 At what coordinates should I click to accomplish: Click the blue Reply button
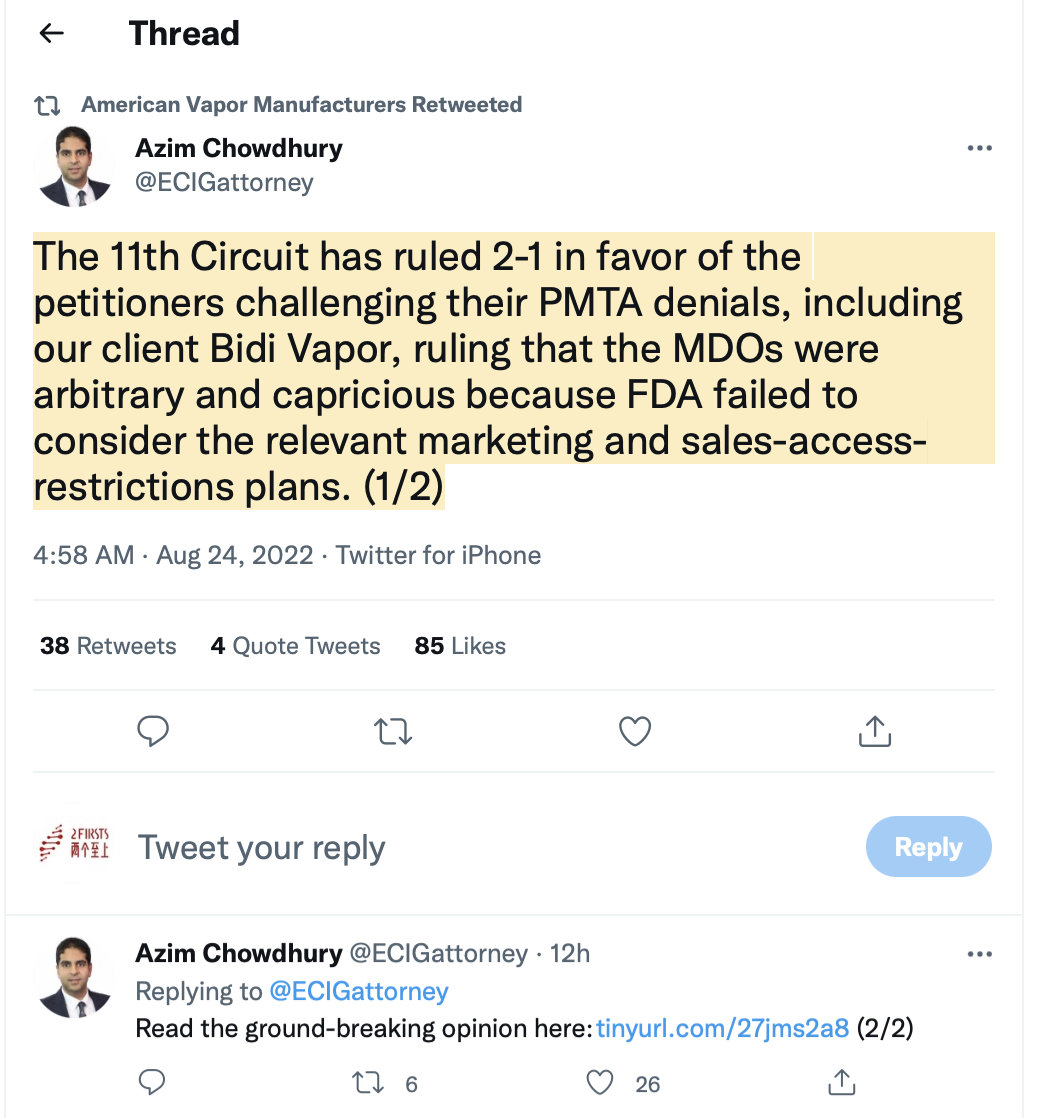pyautogui.click(x=928, y=847)
